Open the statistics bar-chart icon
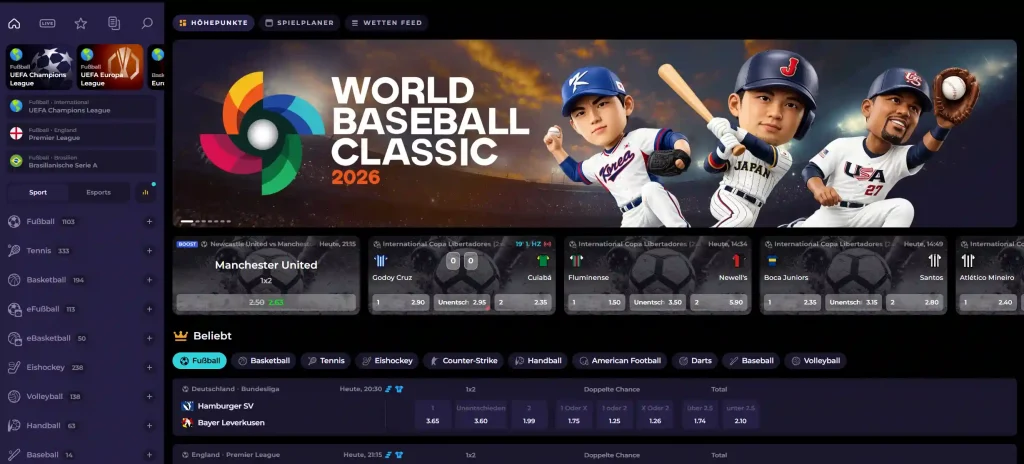This screenshot has width=1024, height=464. (x=145, y=192)
